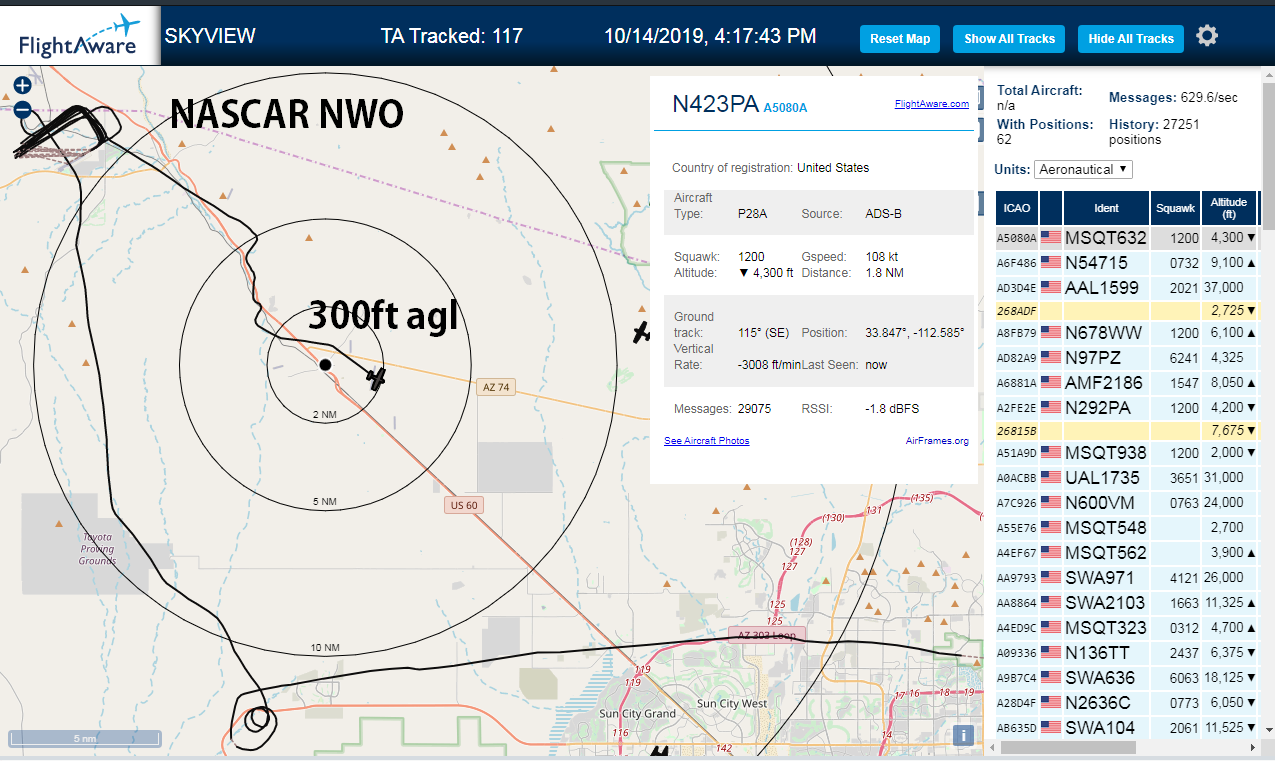The height and width of the screenshot is (761, 1275).
Task: Open the map info button
Action: click(963, 735)
